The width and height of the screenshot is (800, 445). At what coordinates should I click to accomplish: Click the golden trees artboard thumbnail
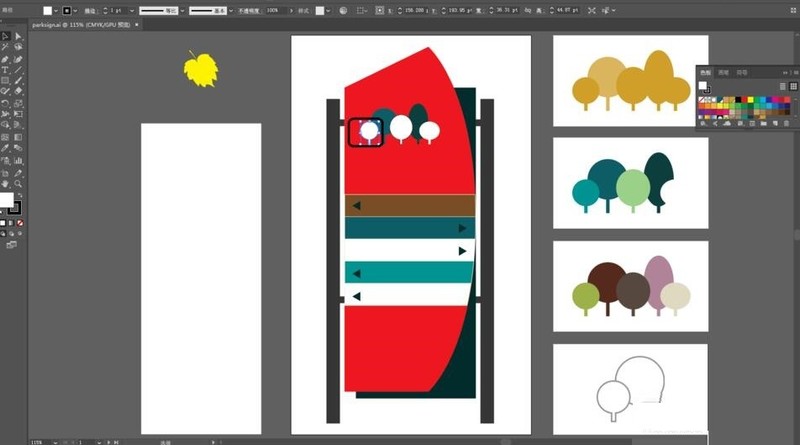[631, 81]
